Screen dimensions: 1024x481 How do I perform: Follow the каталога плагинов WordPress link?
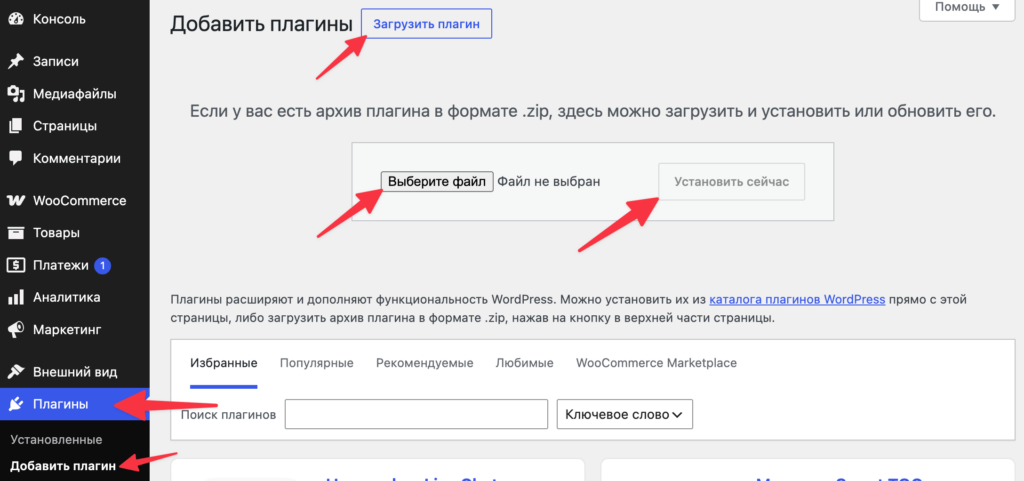[797, 300]
